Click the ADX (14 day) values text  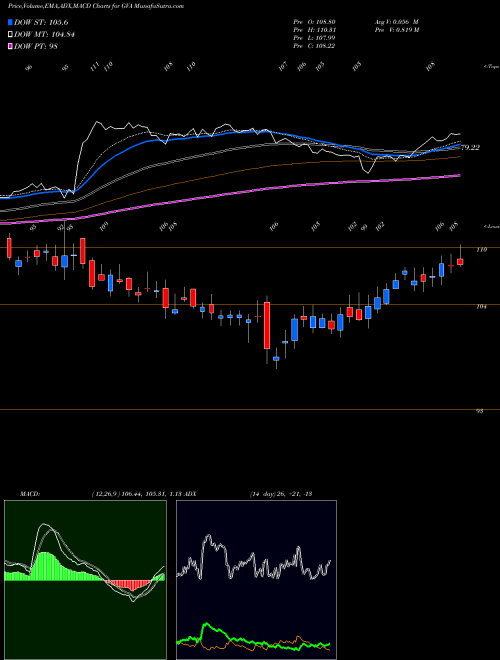tap(281, 494)
